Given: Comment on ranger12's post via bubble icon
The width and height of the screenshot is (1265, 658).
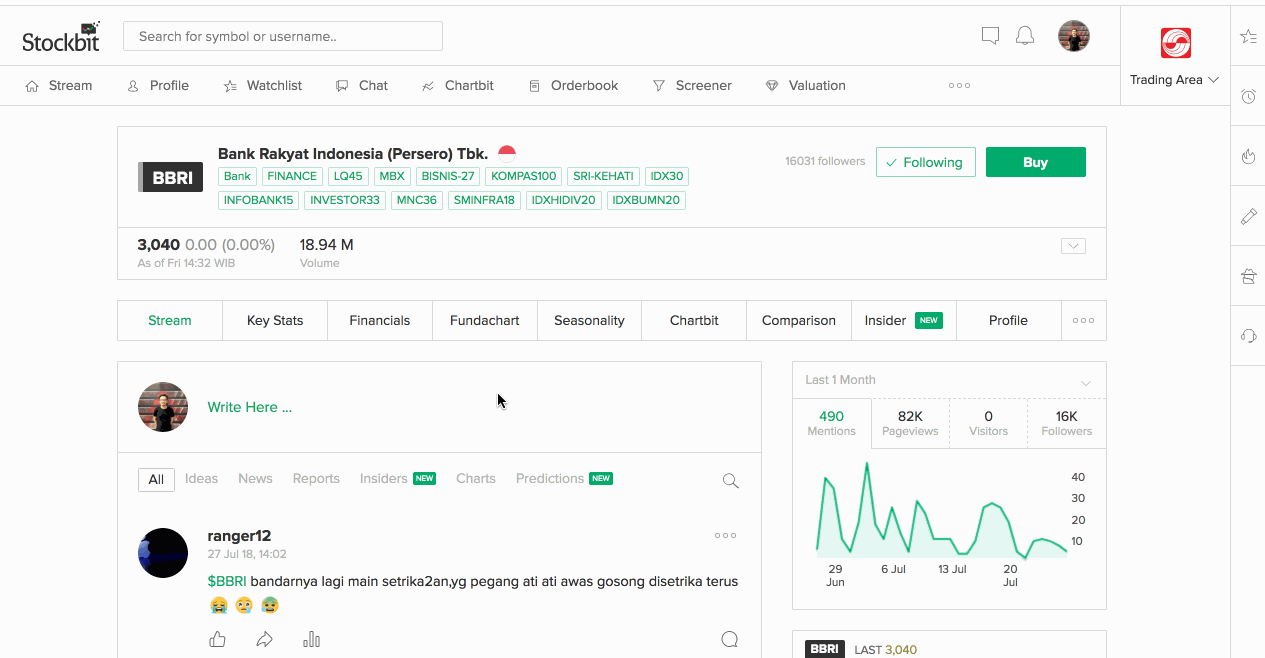Looking at the screenshot, I should 730,639.
